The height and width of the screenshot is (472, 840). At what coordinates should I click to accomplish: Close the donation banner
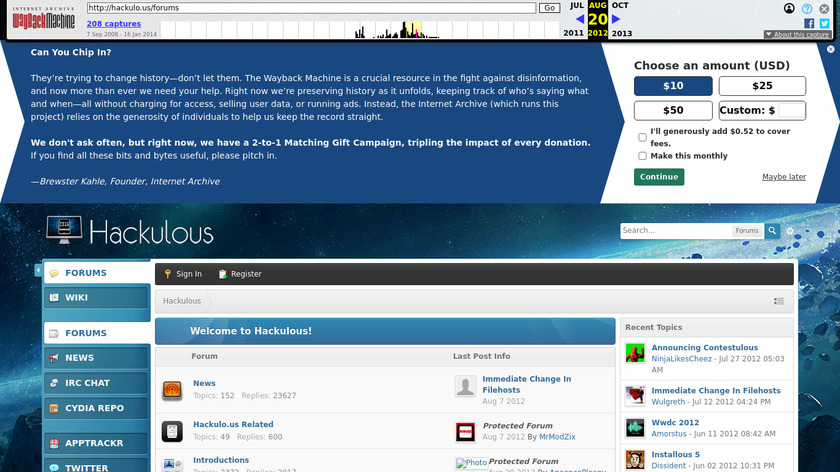(830, 49)
